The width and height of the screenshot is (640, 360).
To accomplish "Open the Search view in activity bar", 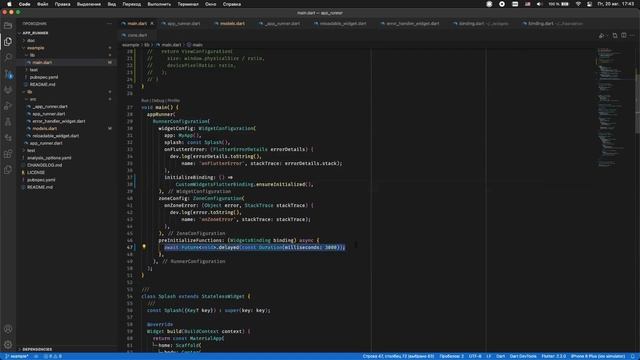I will (x=8, y=57).
